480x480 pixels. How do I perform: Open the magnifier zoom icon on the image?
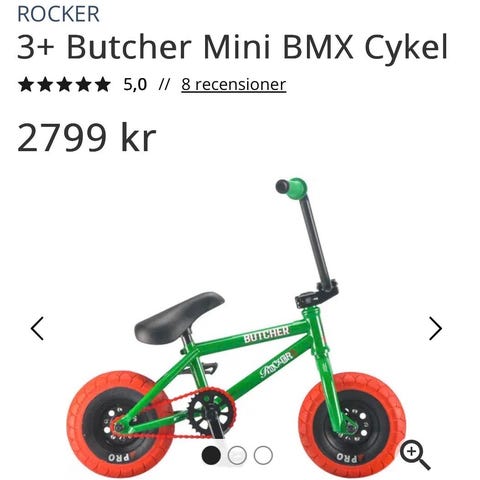pyautogui.click(x=415, y=455)
